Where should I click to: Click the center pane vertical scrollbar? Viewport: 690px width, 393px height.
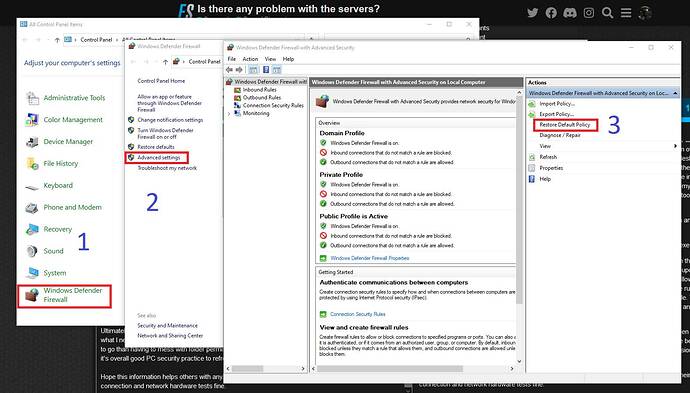519,200
